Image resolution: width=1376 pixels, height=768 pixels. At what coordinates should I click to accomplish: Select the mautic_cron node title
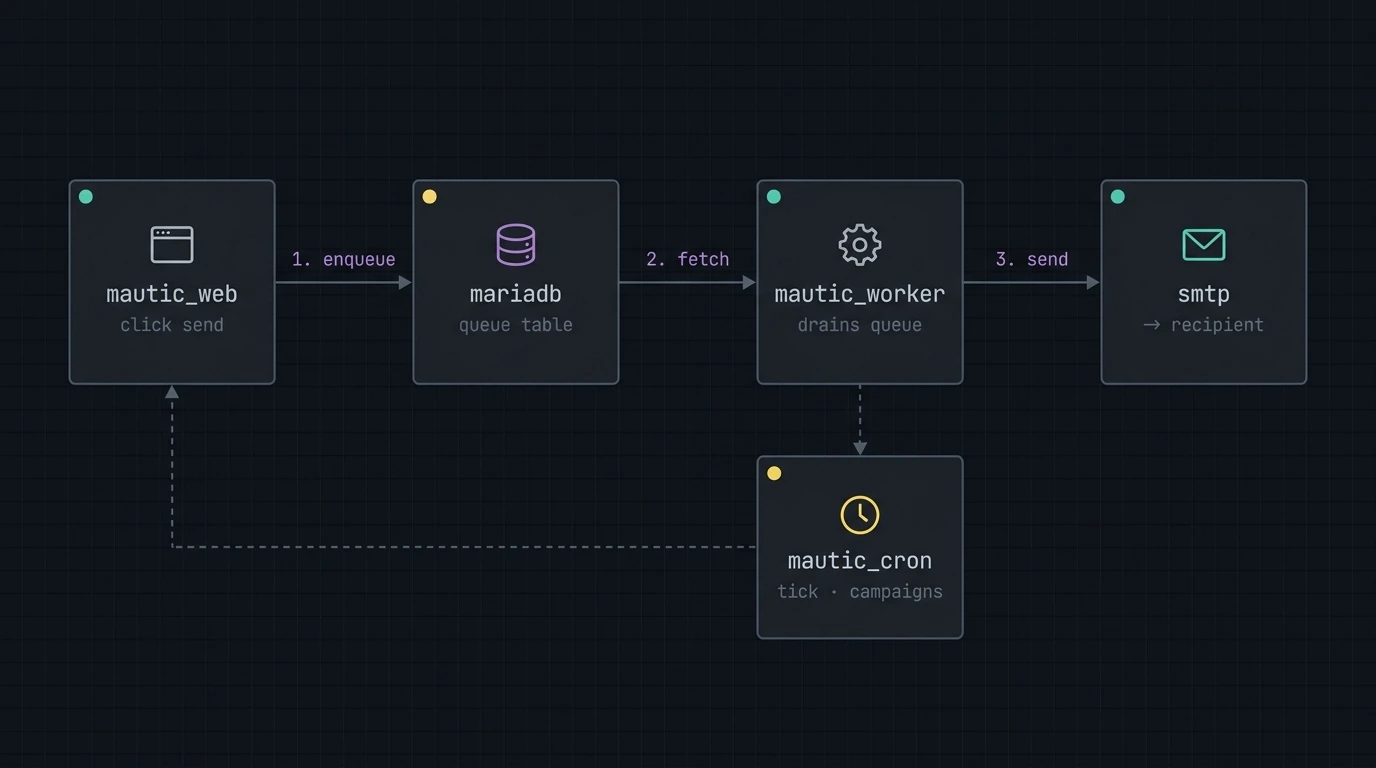pyautogui.click(x=860, y=561)
